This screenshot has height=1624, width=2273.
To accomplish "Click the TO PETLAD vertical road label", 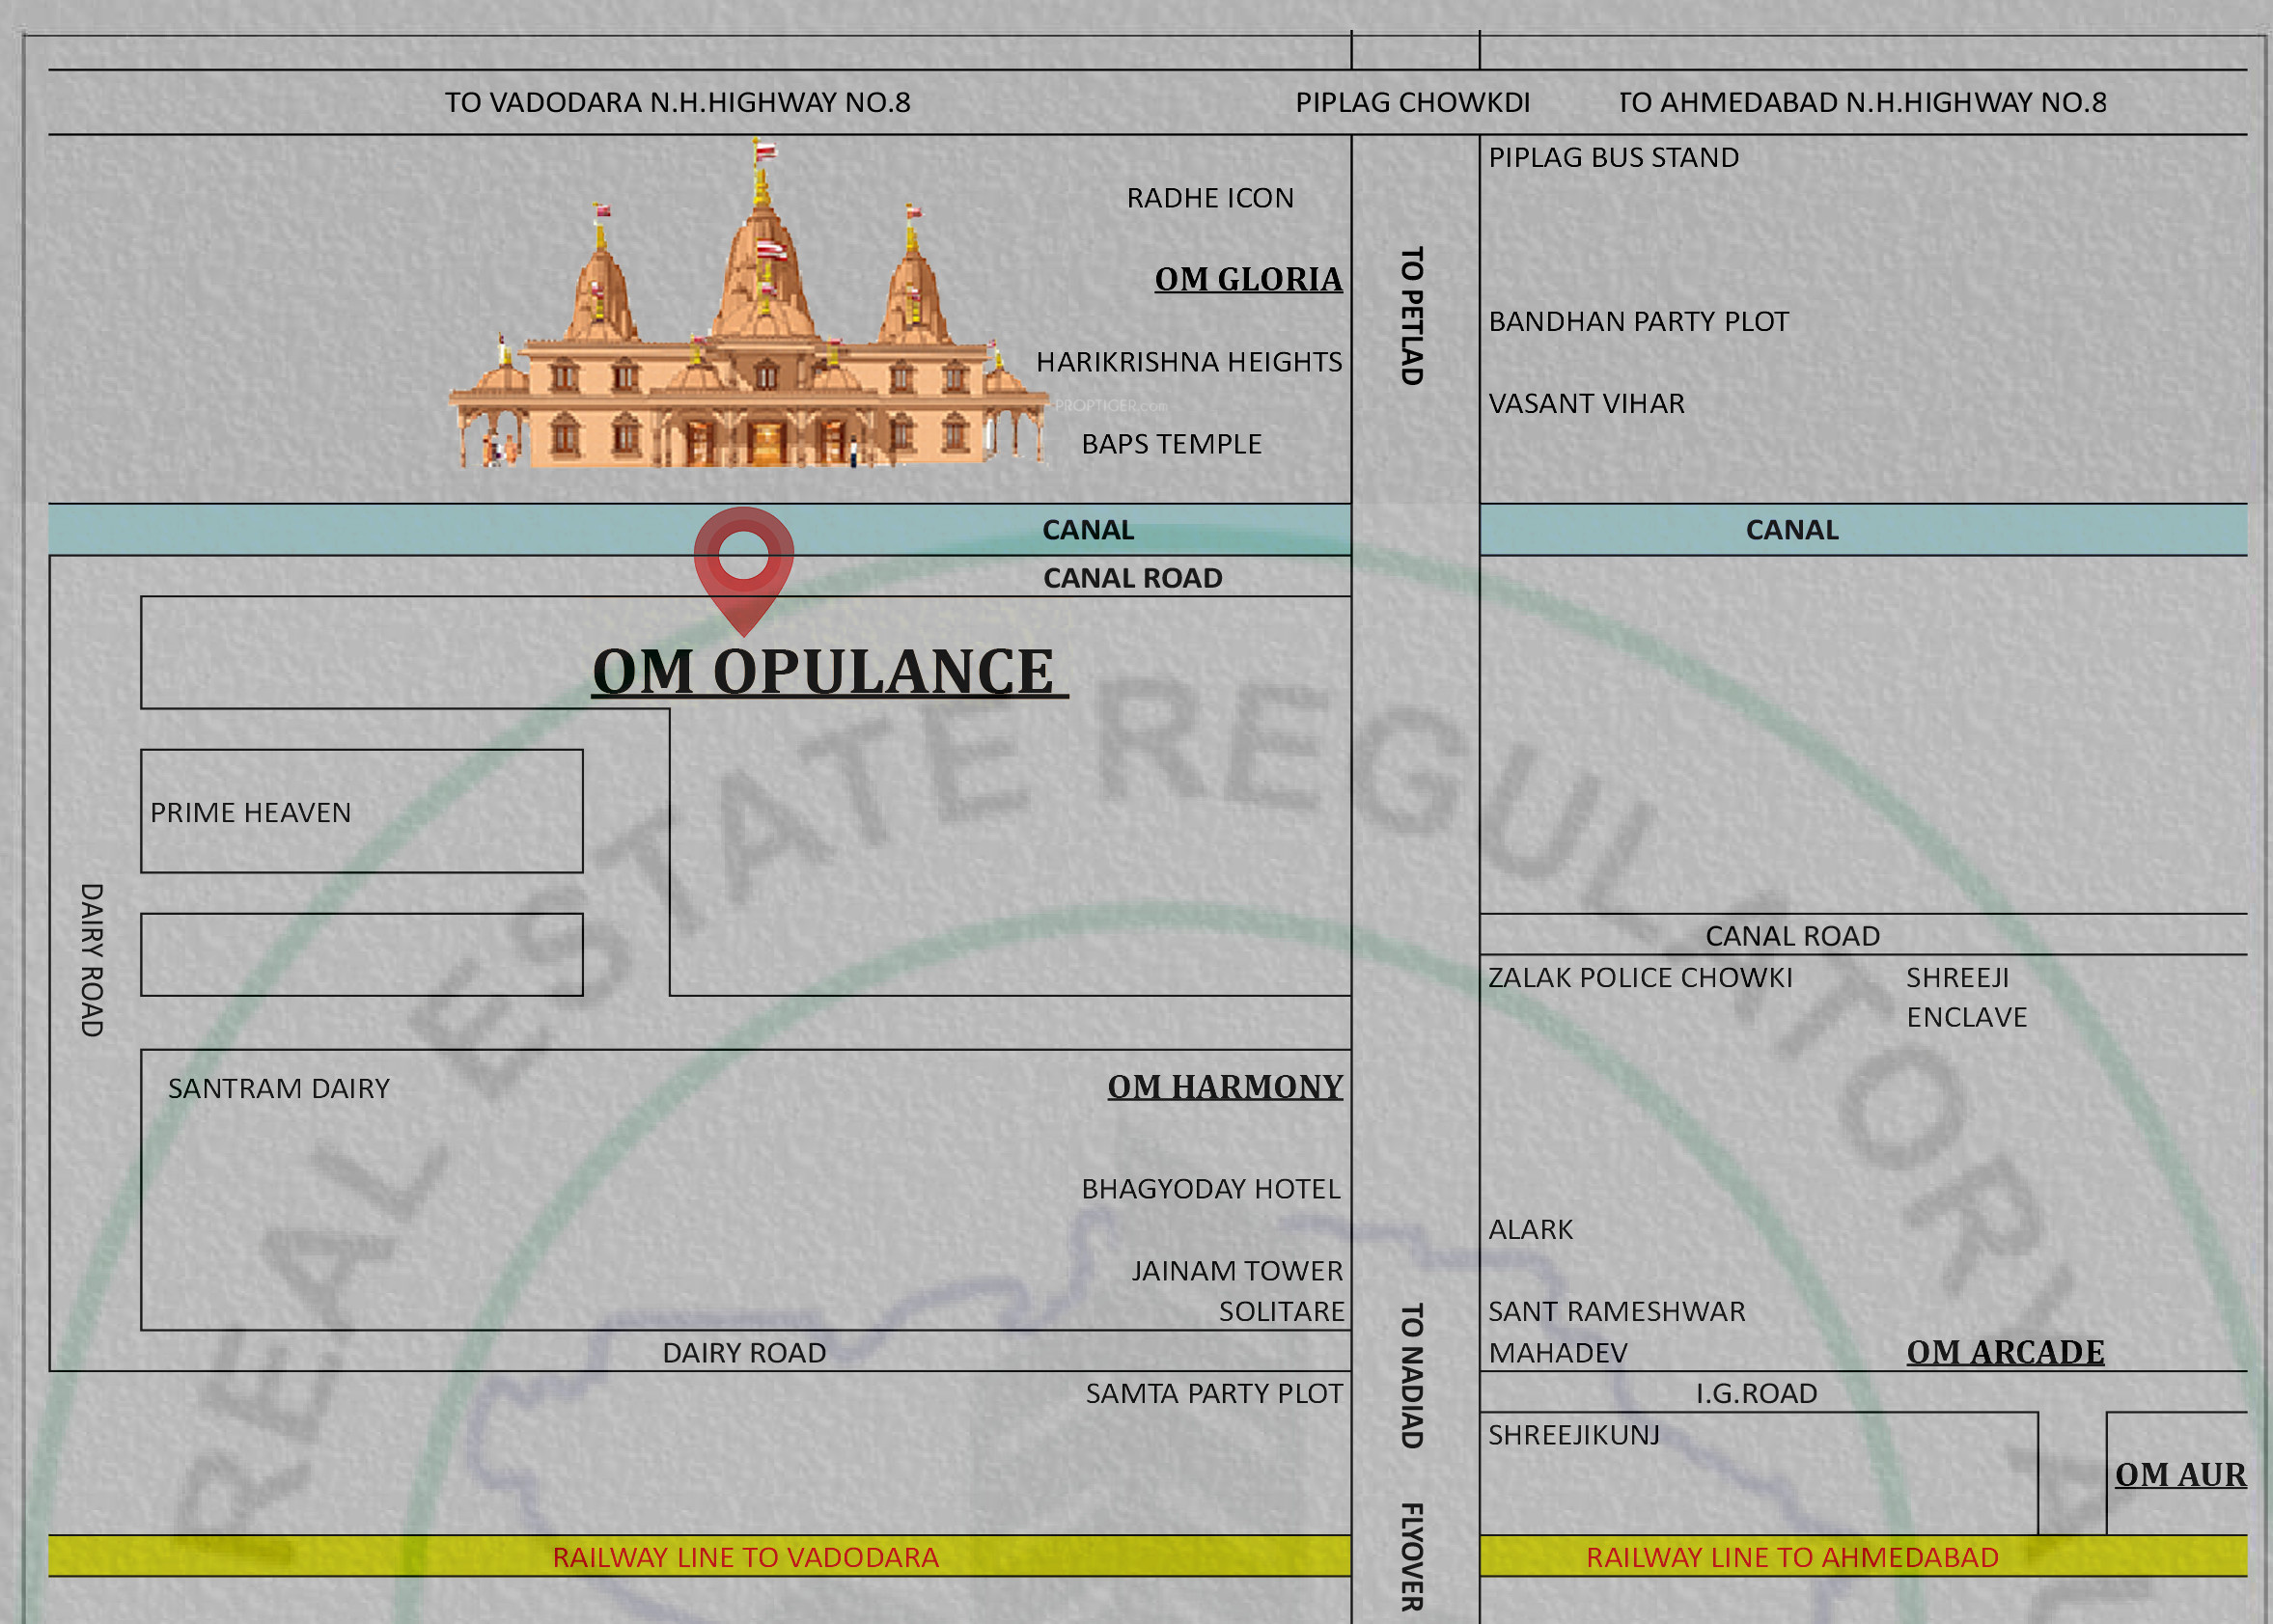I will (1411, 316).
